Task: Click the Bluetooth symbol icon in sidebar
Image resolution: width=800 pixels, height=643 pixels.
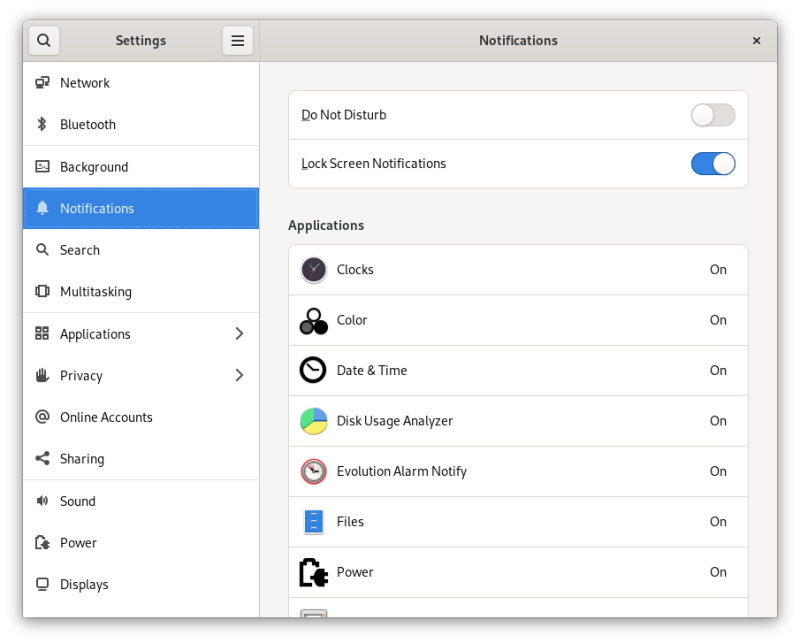Action: point(42,125)
